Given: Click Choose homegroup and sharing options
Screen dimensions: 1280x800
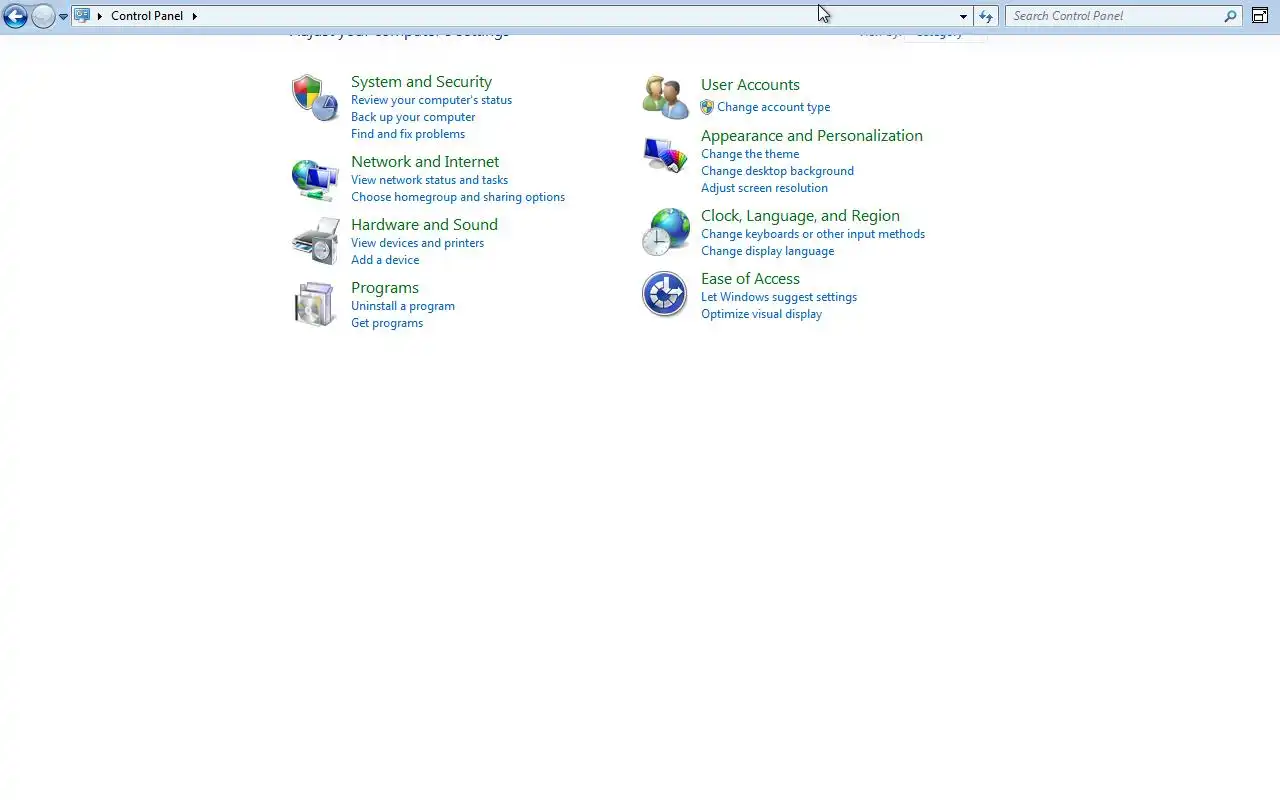Looking at the screenshot, I should coord(458,197).
